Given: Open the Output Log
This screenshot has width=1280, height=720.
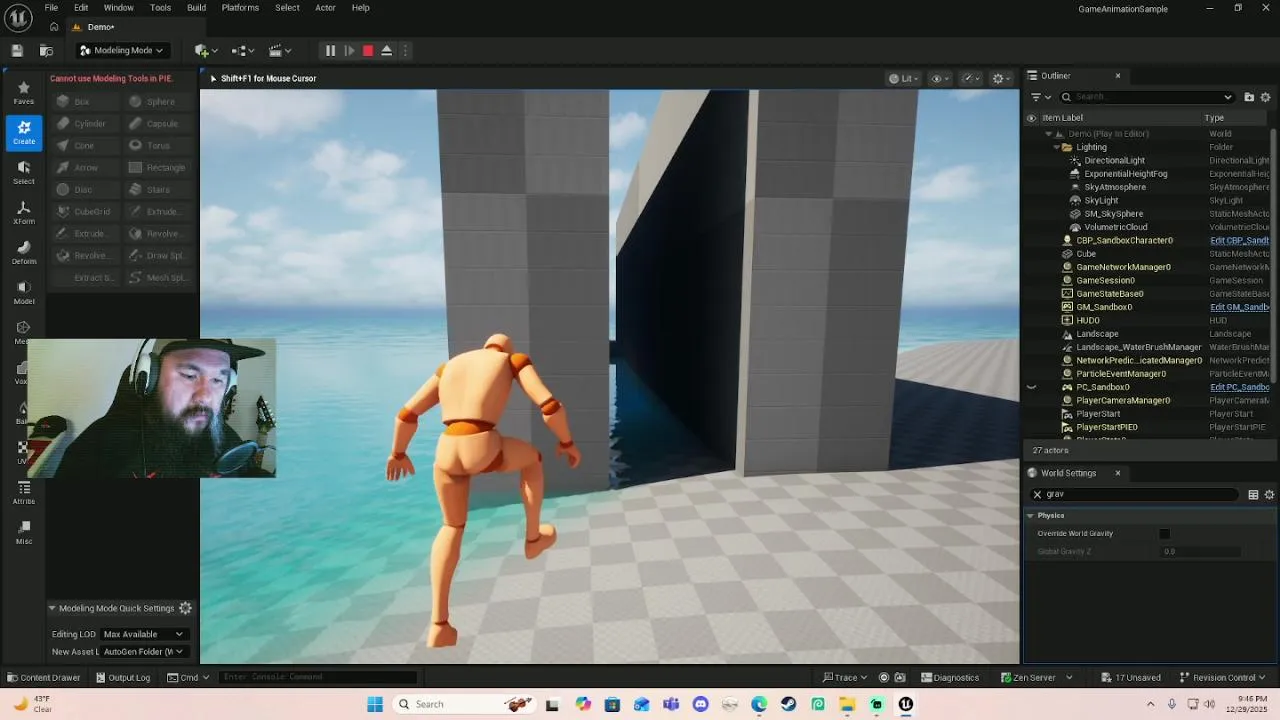Looking at the screenshot, I should (122, 677).
